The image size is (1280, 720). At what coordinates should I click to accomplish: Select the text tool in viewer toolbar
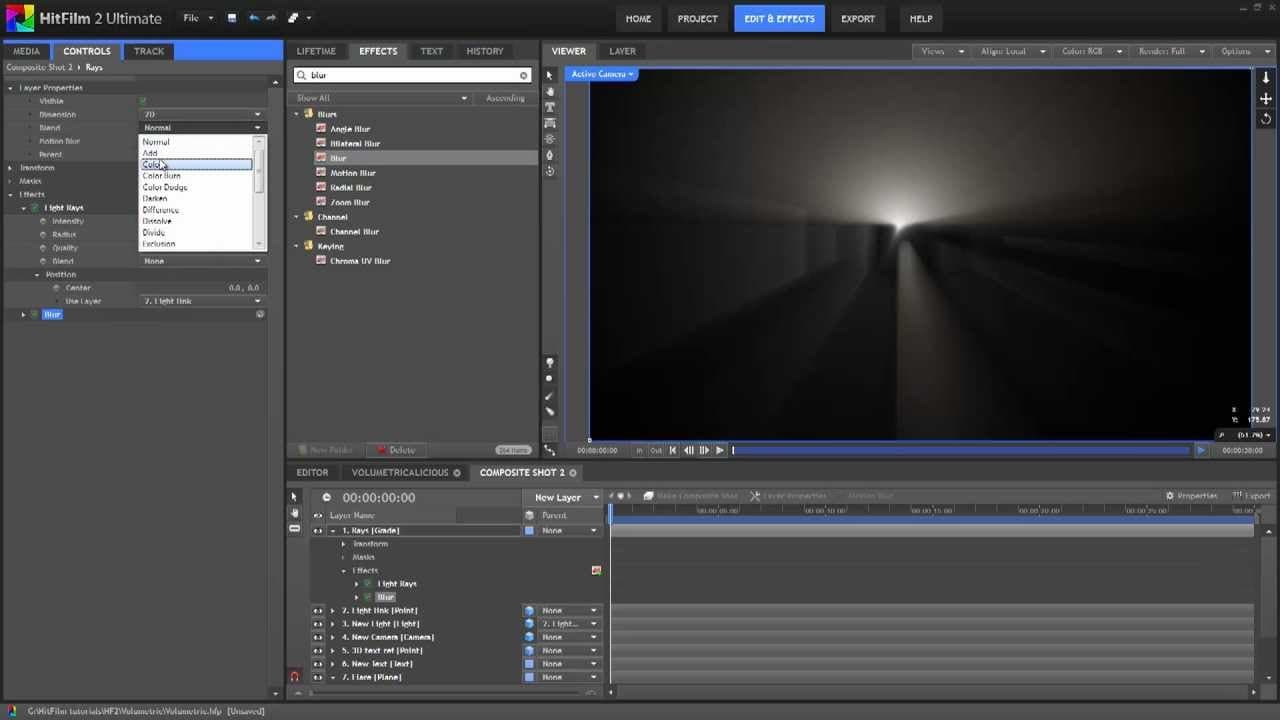550,107
